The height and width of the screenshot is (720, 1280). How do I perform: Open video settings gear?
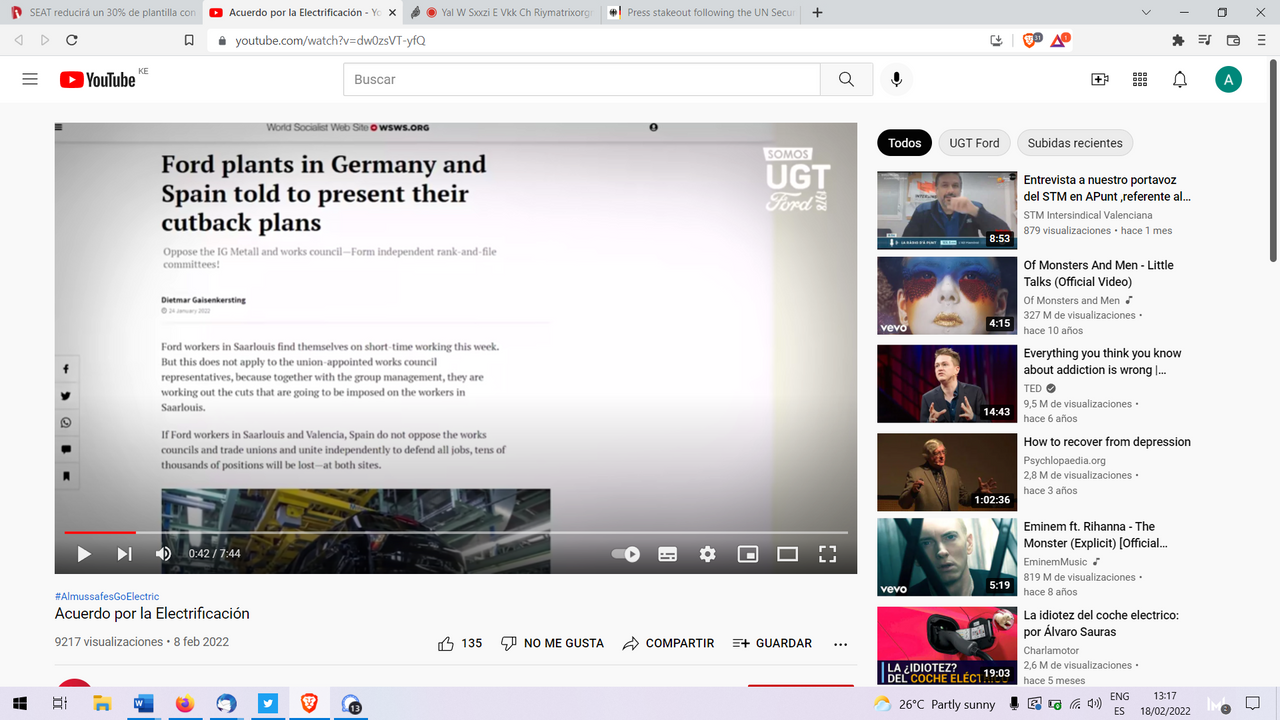[x=708, y=554]
